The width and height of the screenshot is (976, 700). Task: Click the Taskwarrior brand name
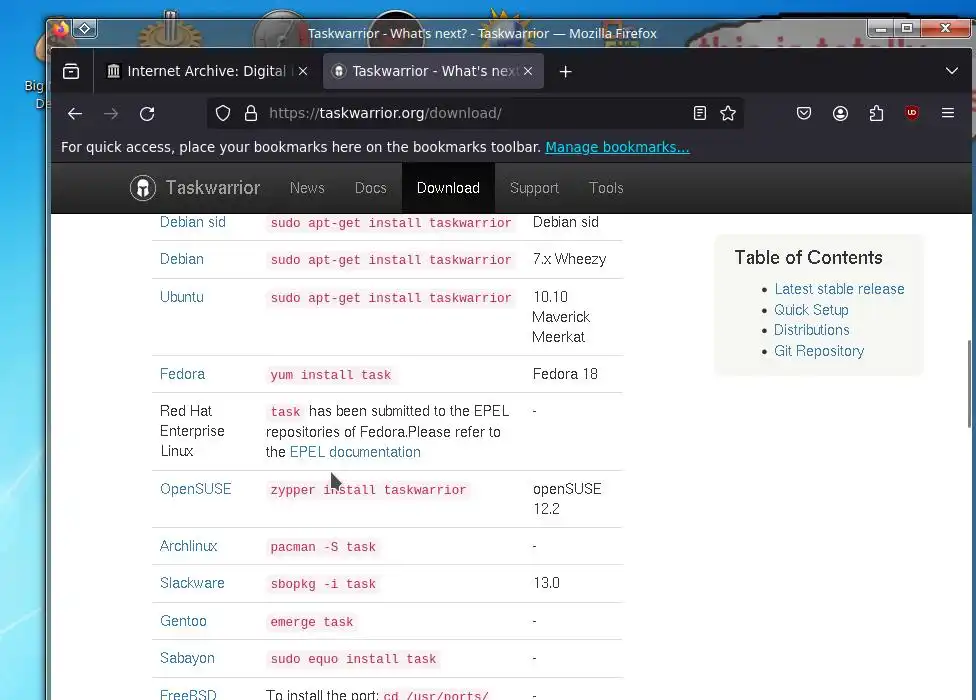213,188
